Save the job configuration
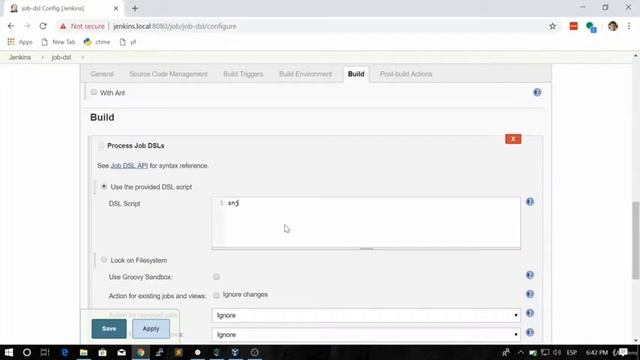This screenshot has width=640, height=360. [109, 329]
